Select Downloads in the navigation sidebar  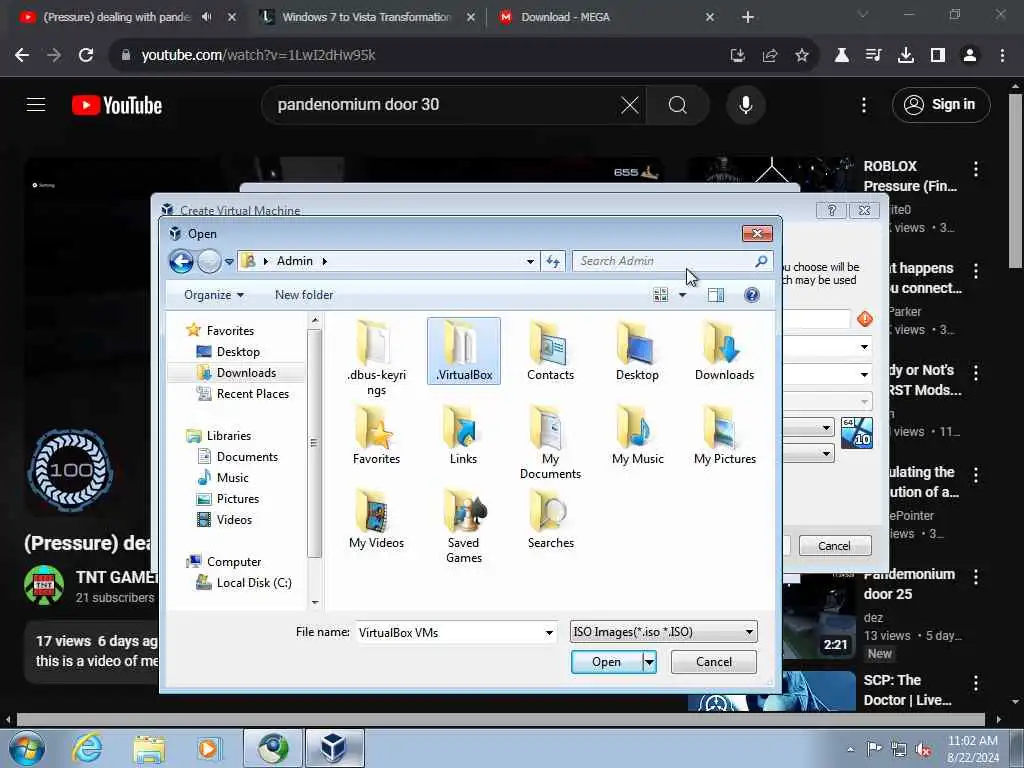[x=246, y=373]
